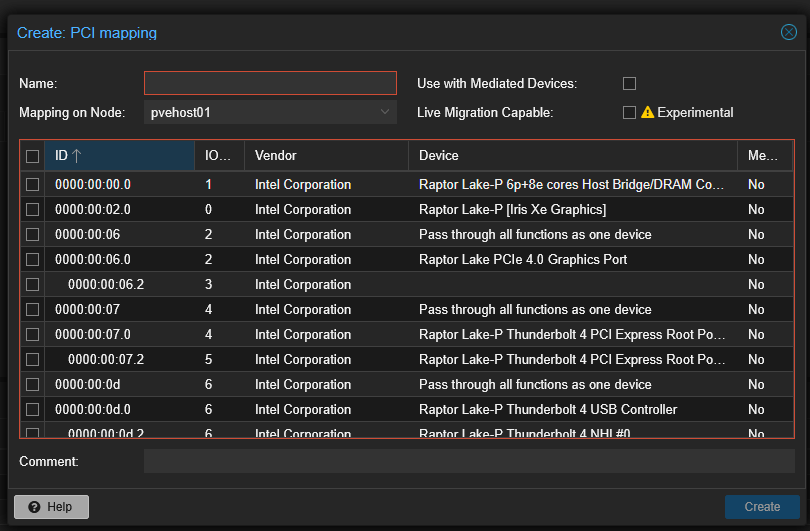Tick checkbox for 0000:00:0d row
This screenshot has height=531, width=810.
(33, 385)
